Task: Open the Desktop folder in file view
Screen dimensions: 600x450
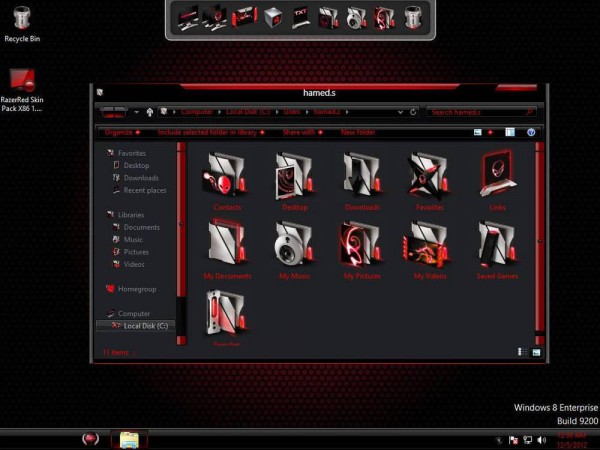Action: 295,181
